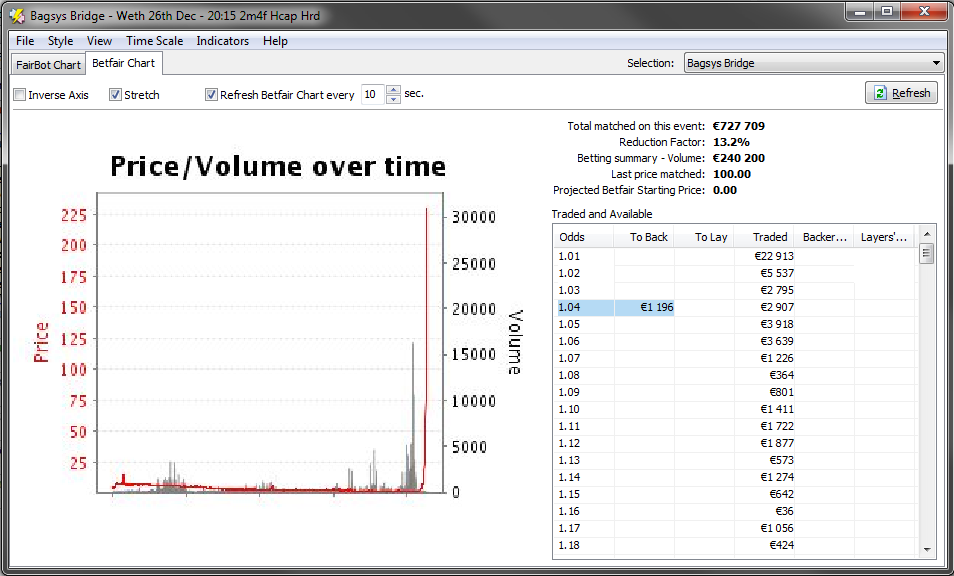
Task: Increase refresh interval with up arrow
Action: [394, 90]
